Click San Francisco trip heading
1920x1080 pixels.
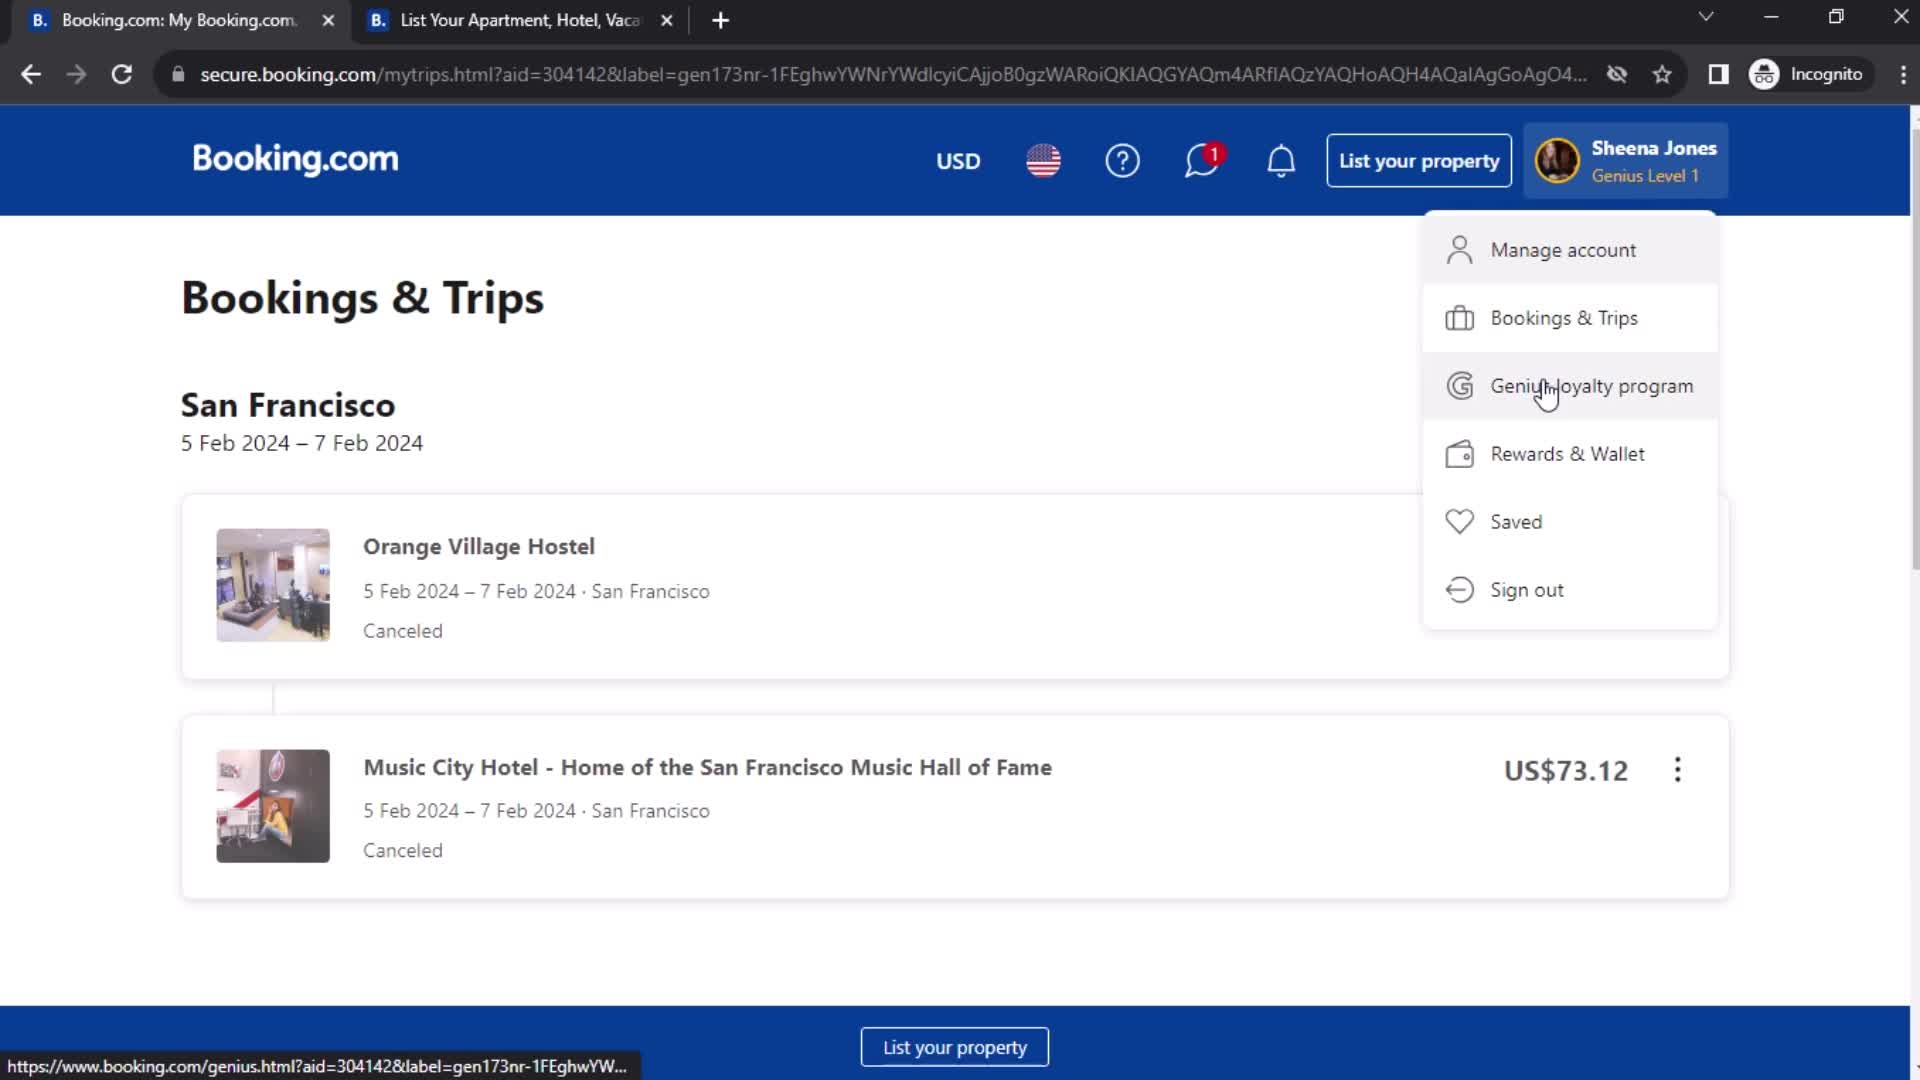288,405
